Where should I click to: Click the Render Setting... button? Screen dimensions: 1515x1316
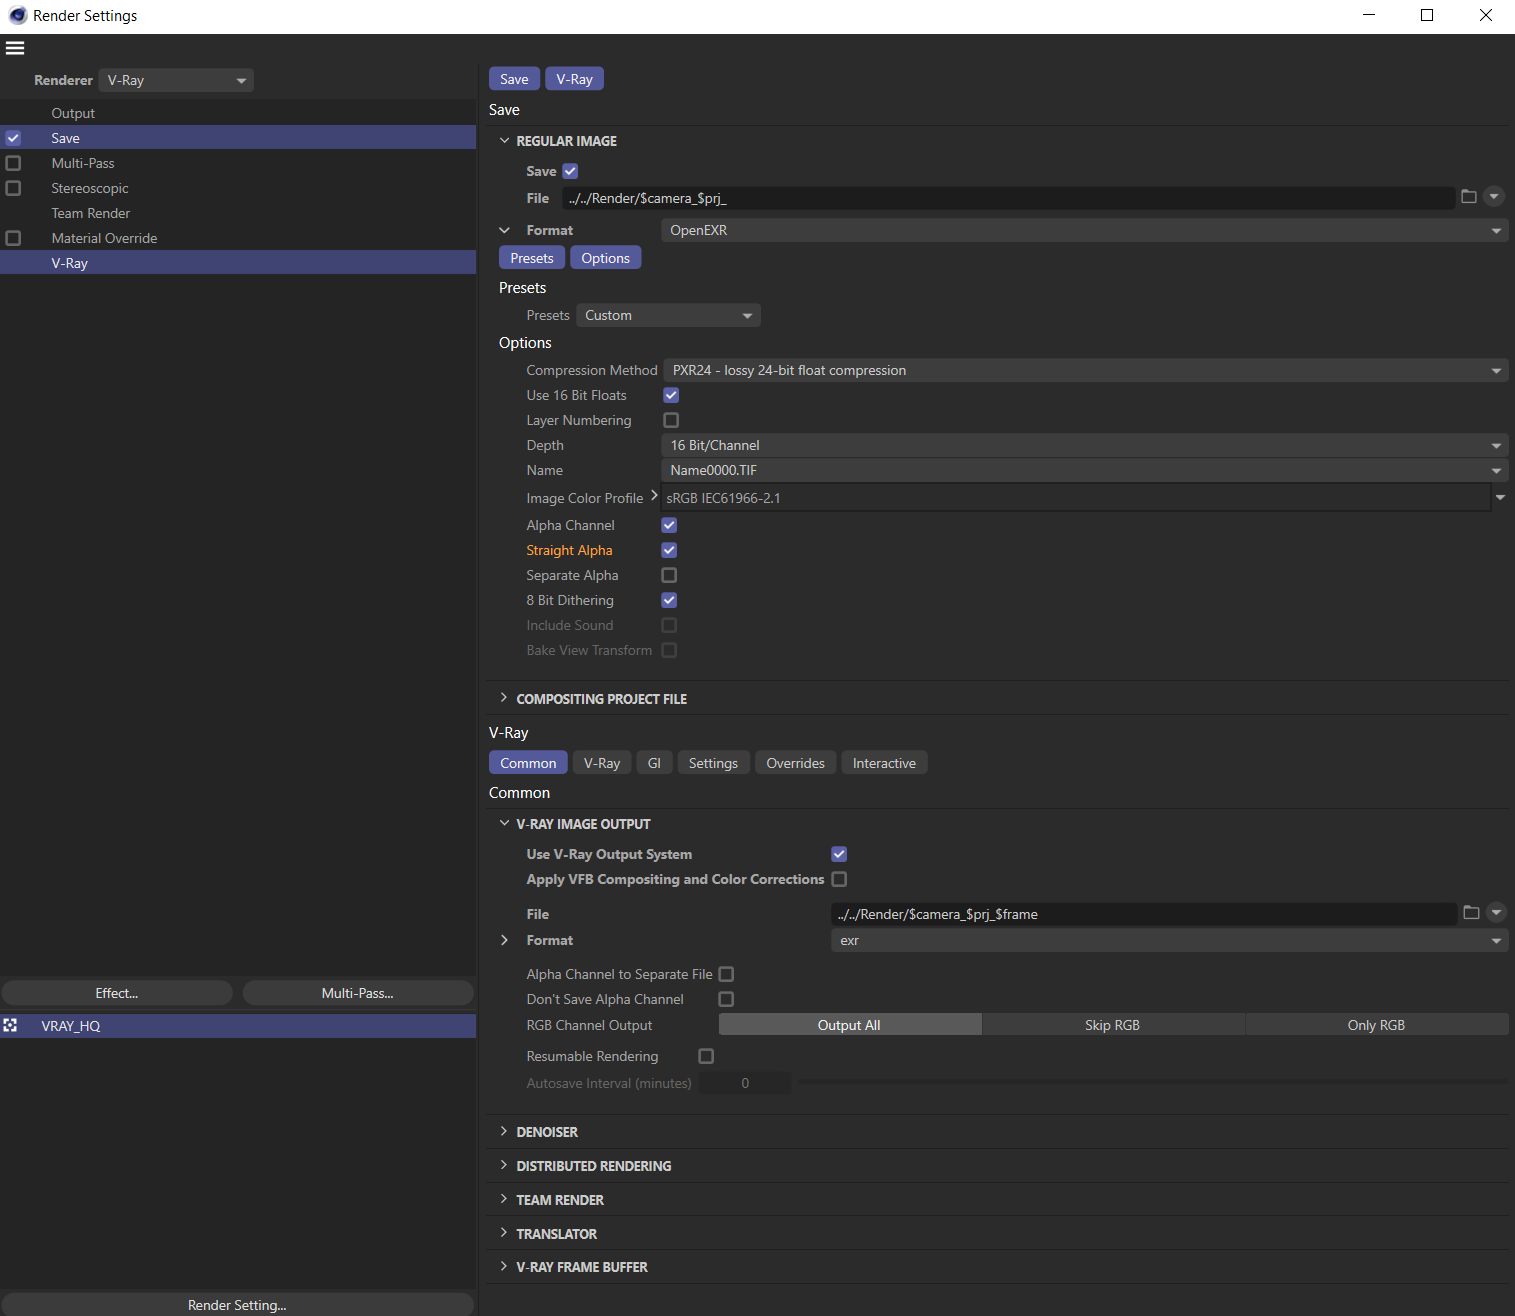pyautogui.click(x=237, y=1305)
